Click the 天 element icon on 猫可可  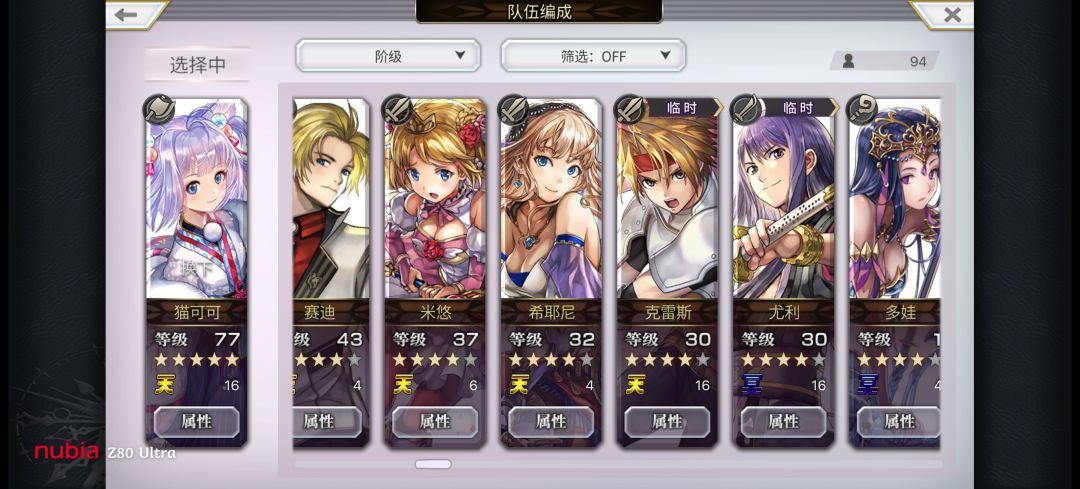[x=163, y=384]
